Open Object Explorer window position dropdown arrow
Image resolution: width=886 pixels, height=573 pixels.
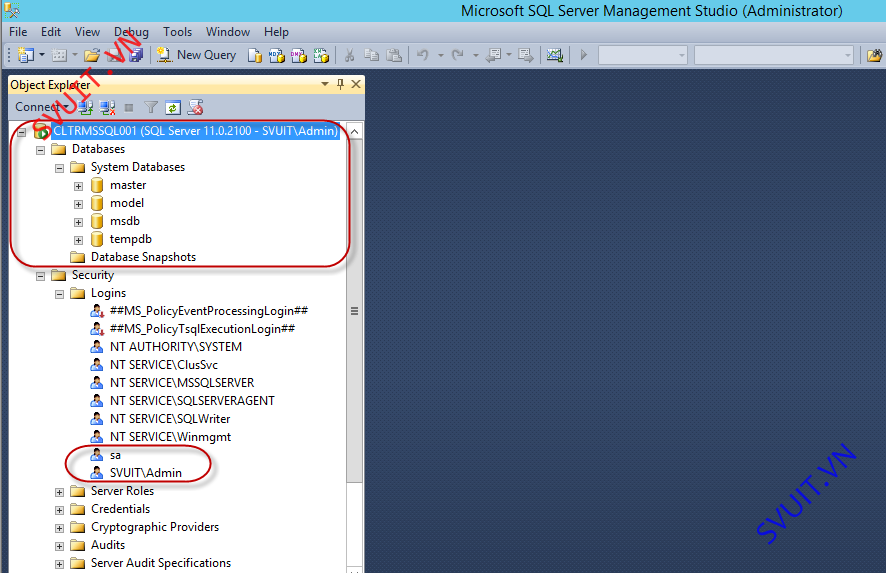point(325,84)
